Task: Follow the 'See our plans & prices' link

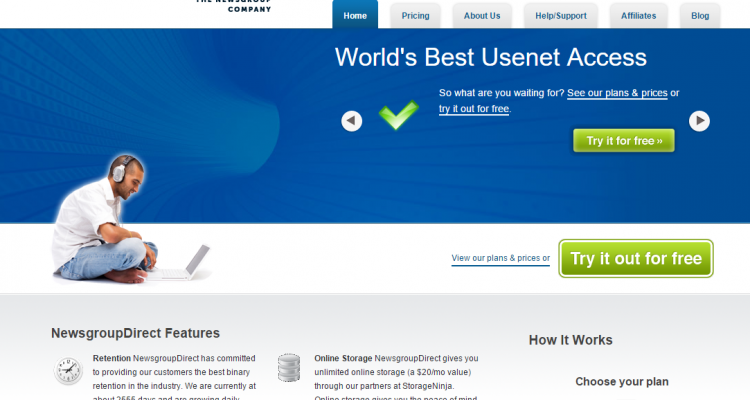Action: [x=617, y=93]
